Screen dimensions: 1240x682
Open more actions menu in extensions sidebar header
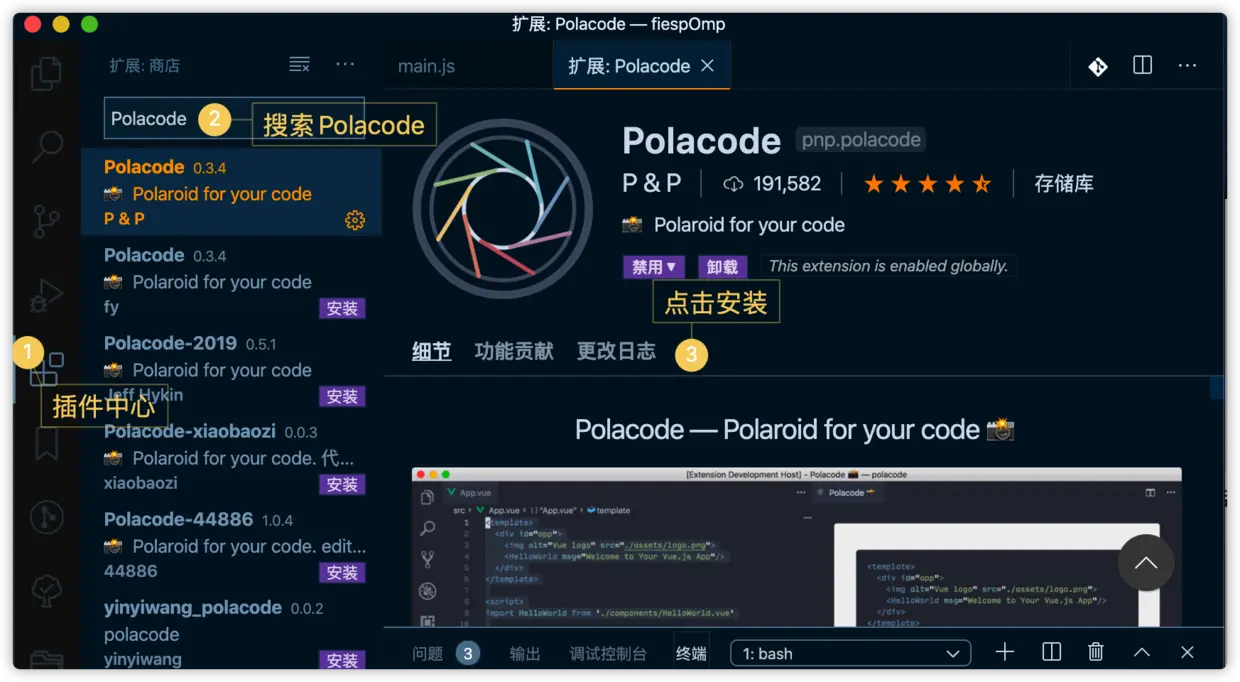(x=345, y=65)
